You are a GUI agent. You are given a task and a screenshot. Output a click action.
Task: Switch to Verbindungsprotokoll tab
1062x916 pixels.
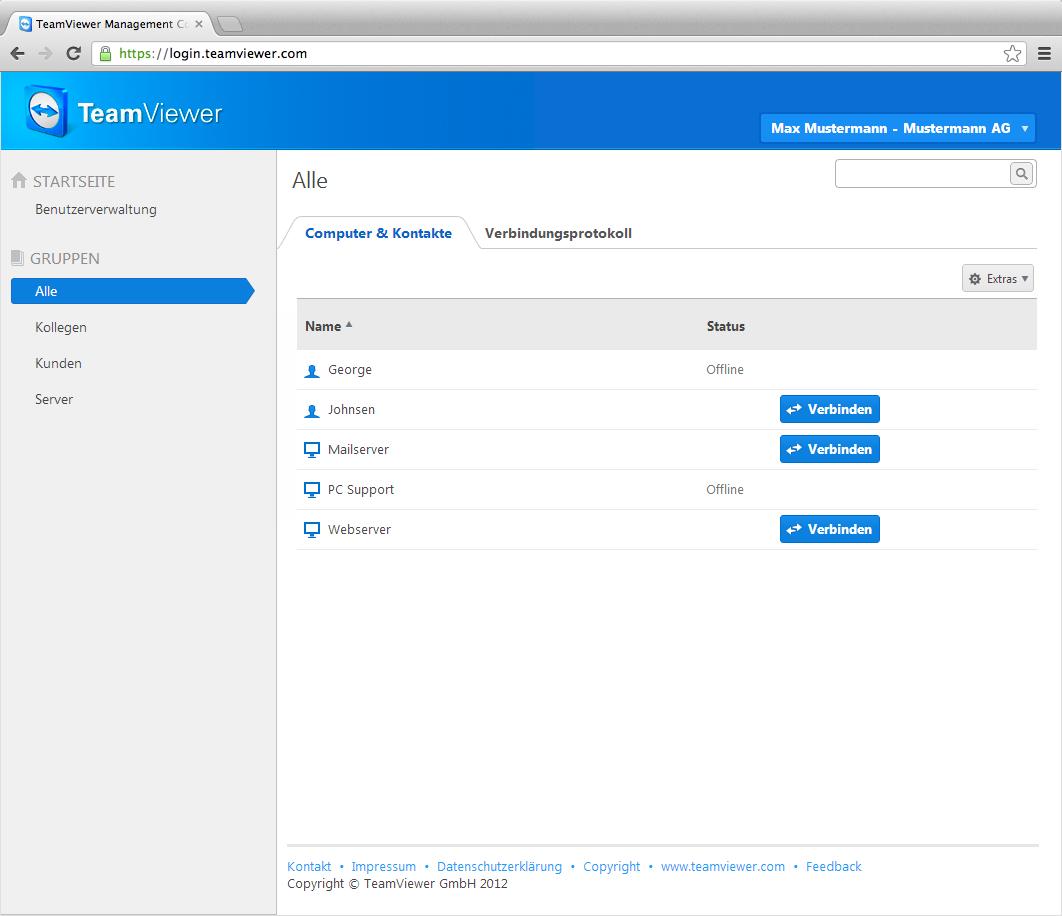(558, 233)
